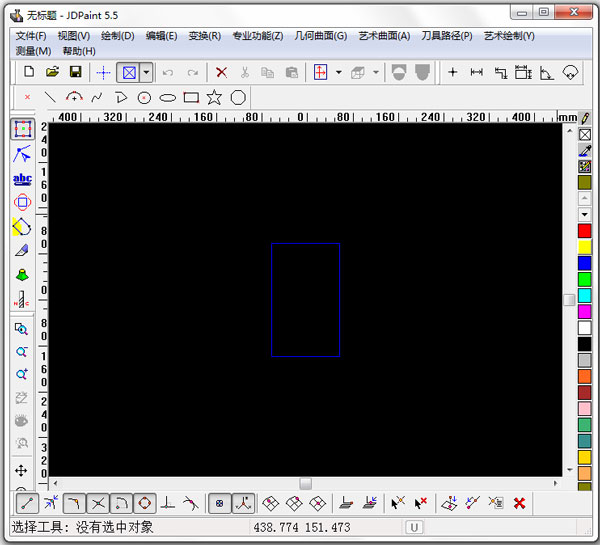Pick the red color swatch

pyautogui.click(x=584, y=231)
